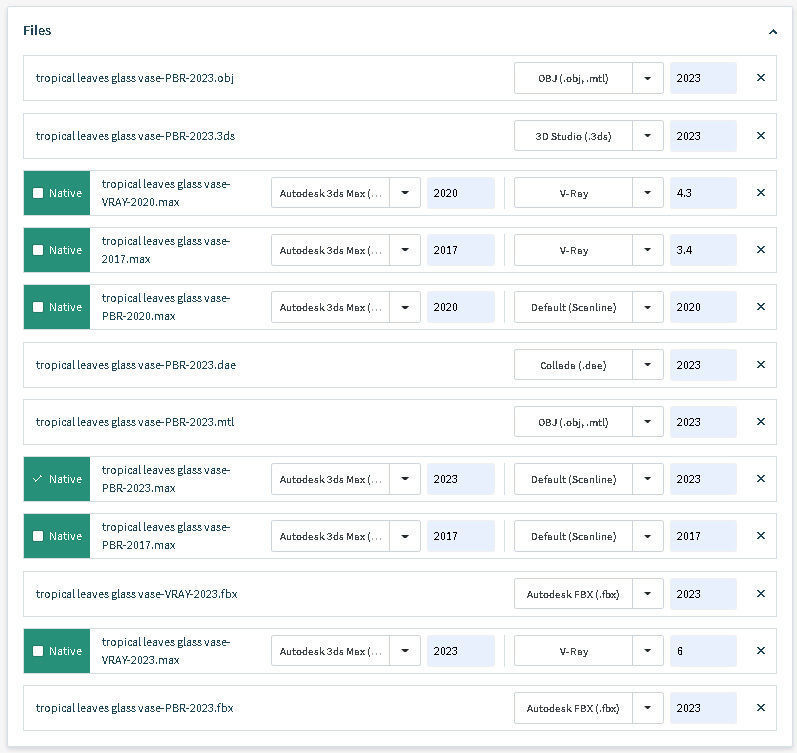Remove the PBR-2023.3ds file row
This screenshot has height=753, width=797.
[x=760, y=136]
